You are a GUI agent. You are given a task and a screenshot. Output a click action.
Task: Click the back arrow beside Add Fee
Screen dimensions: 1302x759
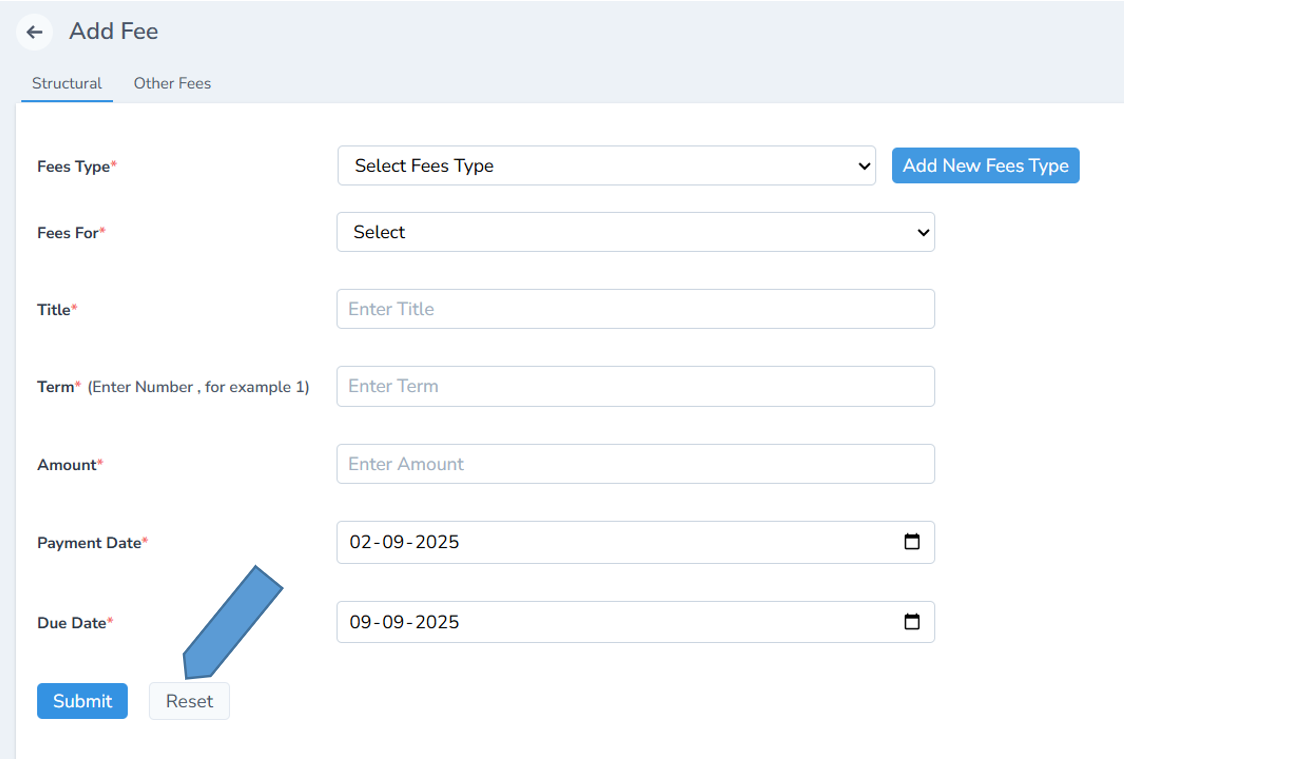pyautogui.click(x=34, y=32)
